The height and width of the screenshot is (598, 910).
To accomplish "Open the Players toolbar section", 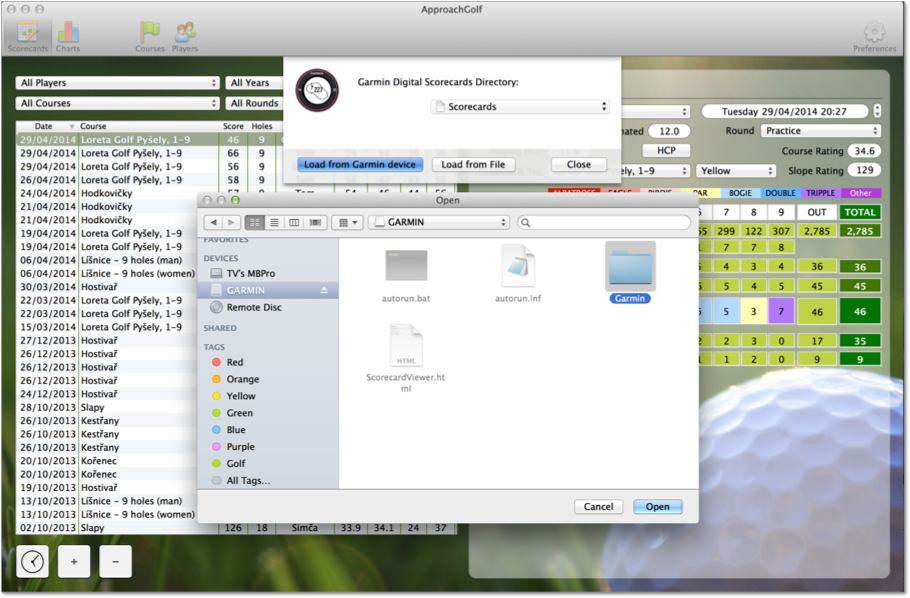I will click(185, 37).
